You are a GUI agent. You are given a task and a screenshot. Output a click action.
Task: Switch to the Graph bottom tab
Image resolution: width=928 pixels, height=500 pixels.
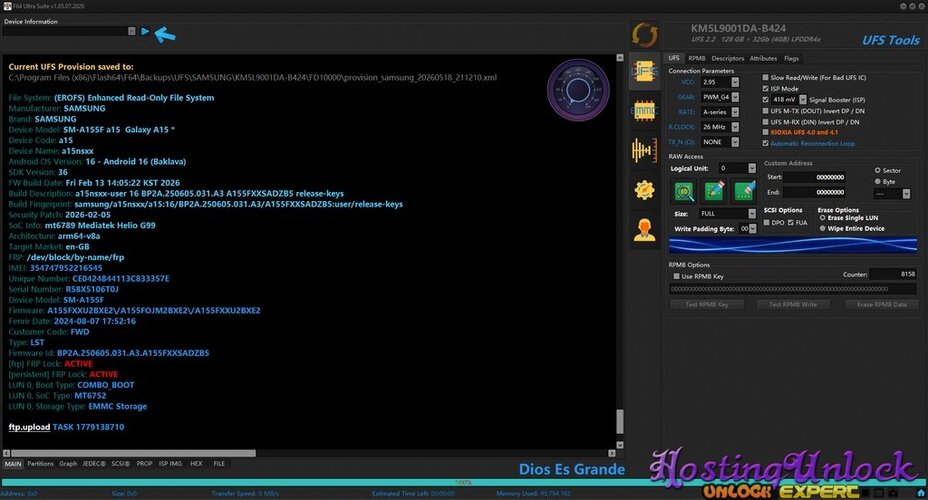click(x=68, y=464)
